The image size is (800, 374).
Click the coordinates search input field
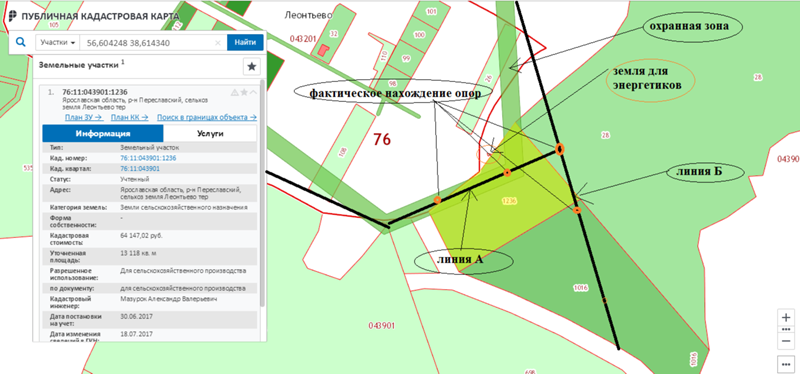[147, 43]
